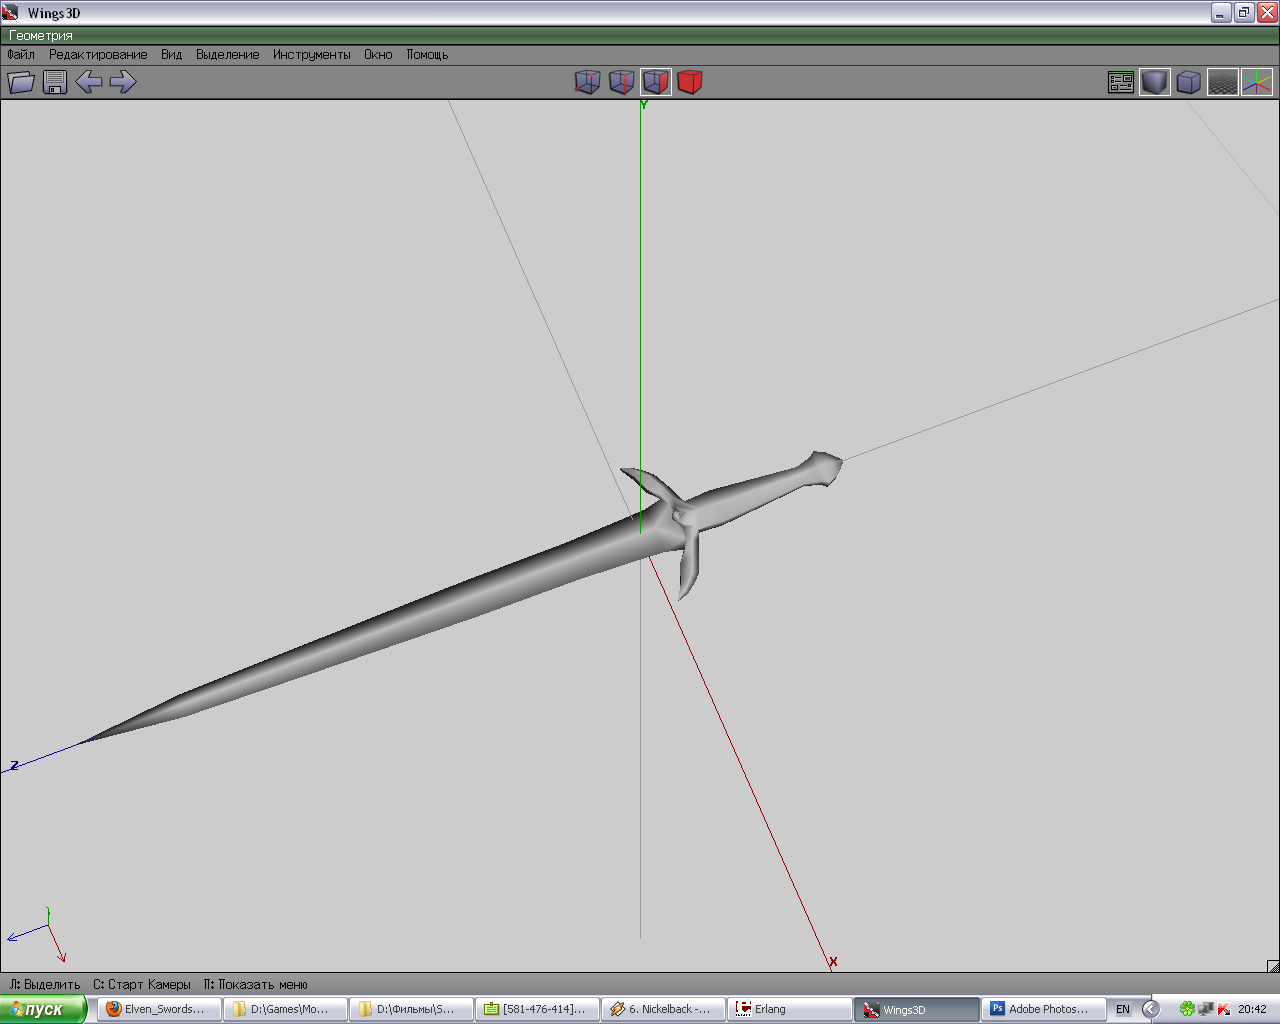The image size is (1280, 1024).
Task: Switch to body selection mode red cube
Action: (690, 82)
